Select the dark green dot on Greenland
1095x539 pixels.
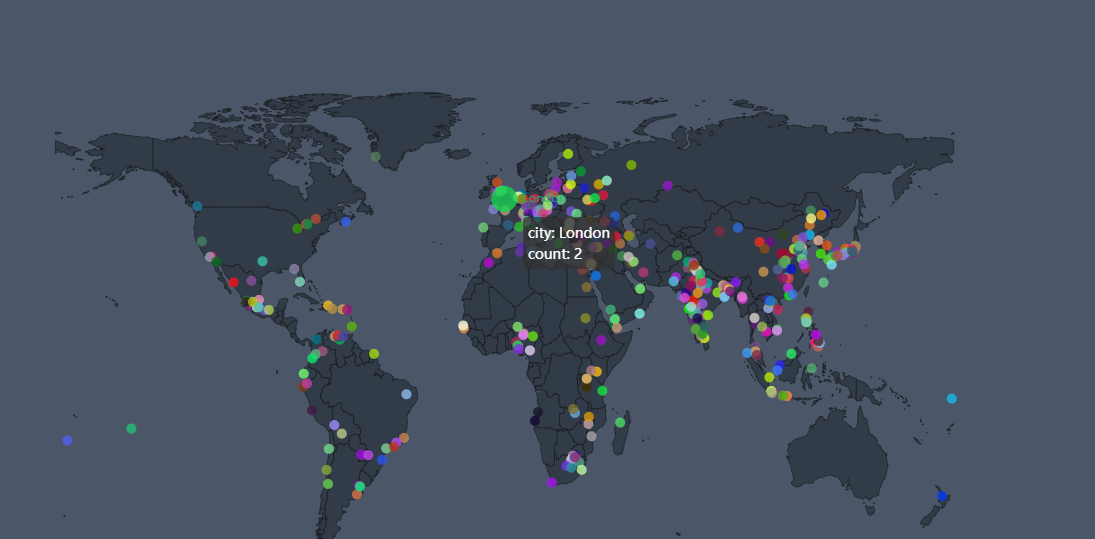tap(375, 156)
